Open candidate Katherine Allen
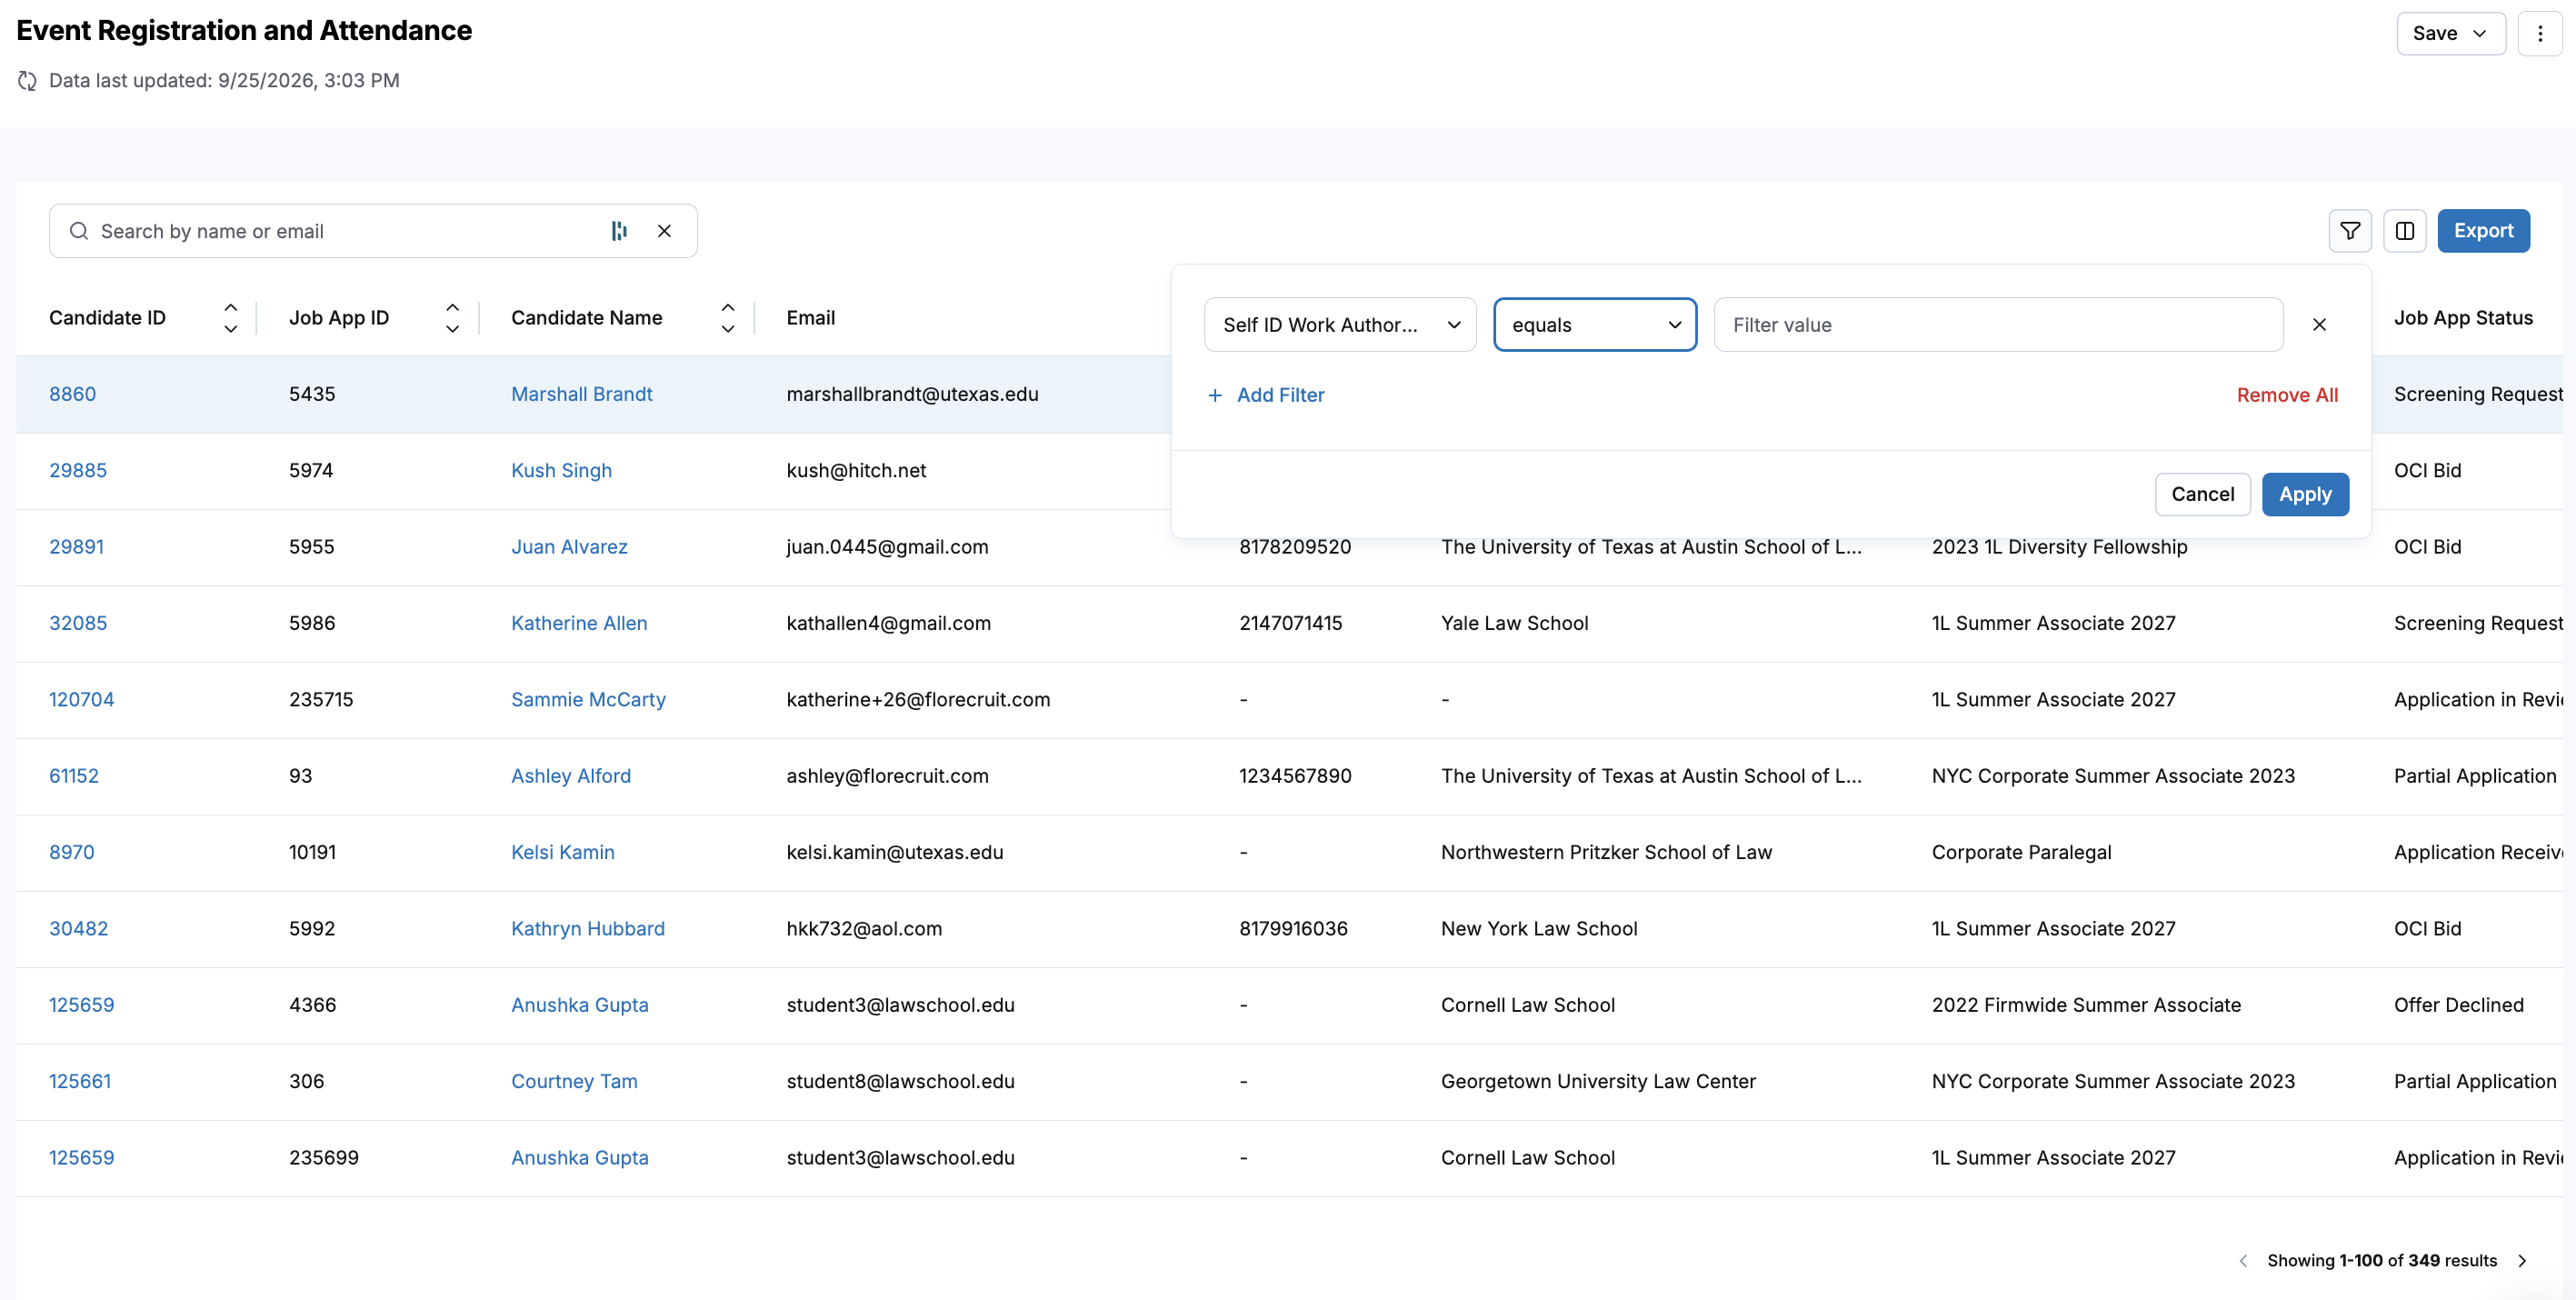Screen dimensions: 2576x1300 click(579, 623)
